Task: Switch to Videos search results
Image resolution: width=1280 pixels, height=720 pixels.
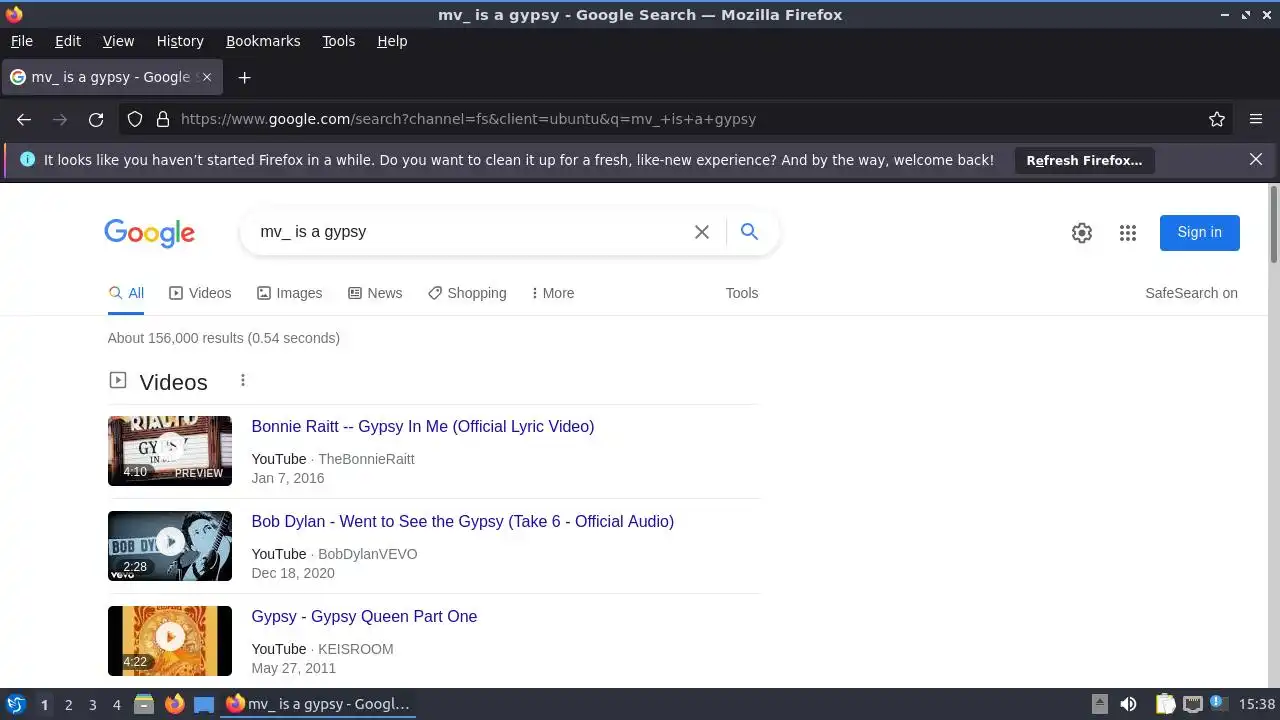Action: pos(200,293)
